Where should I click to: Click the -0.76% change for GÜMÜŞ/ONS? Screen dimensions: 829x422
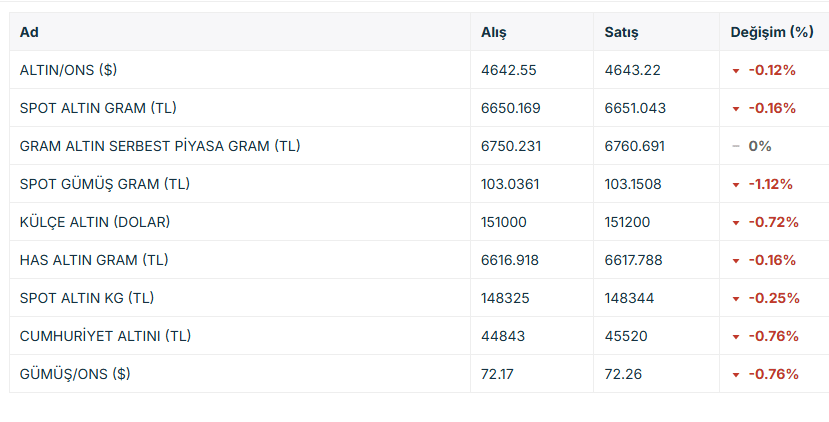pos(773,374)
